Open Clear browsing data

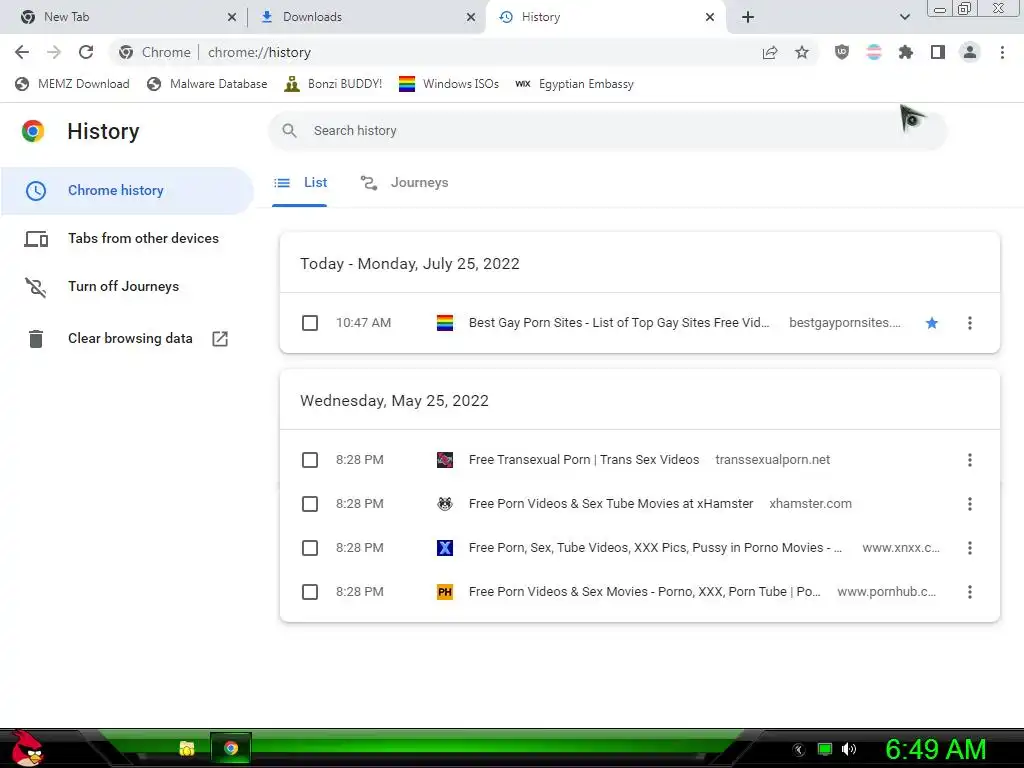pyautogui.click(x=127, y=338)
